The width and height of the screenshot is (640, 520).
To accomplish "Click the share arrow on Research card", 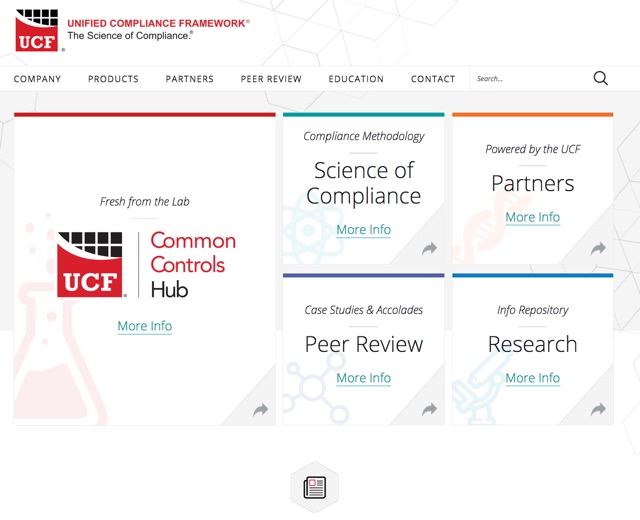I will (x=598, y=409).
